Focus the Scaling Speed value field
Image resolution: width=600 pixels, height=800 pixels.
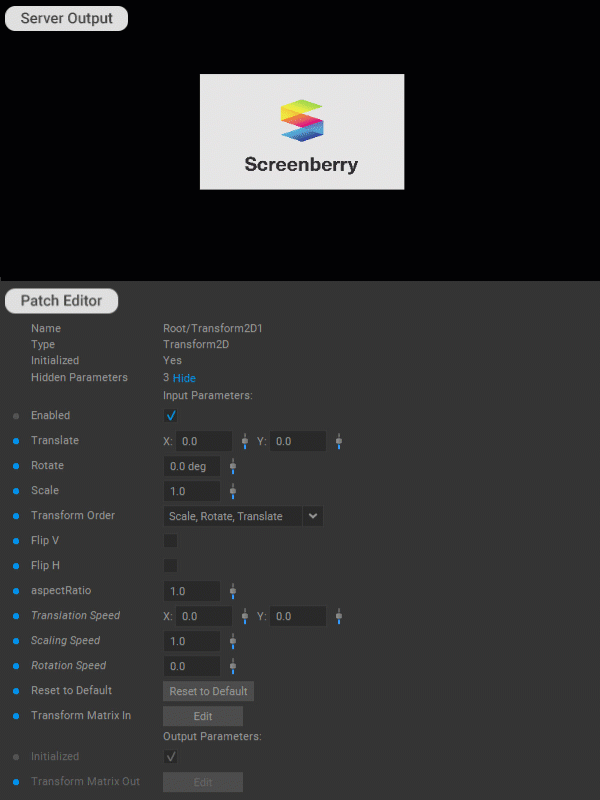[x=192, y=641]
